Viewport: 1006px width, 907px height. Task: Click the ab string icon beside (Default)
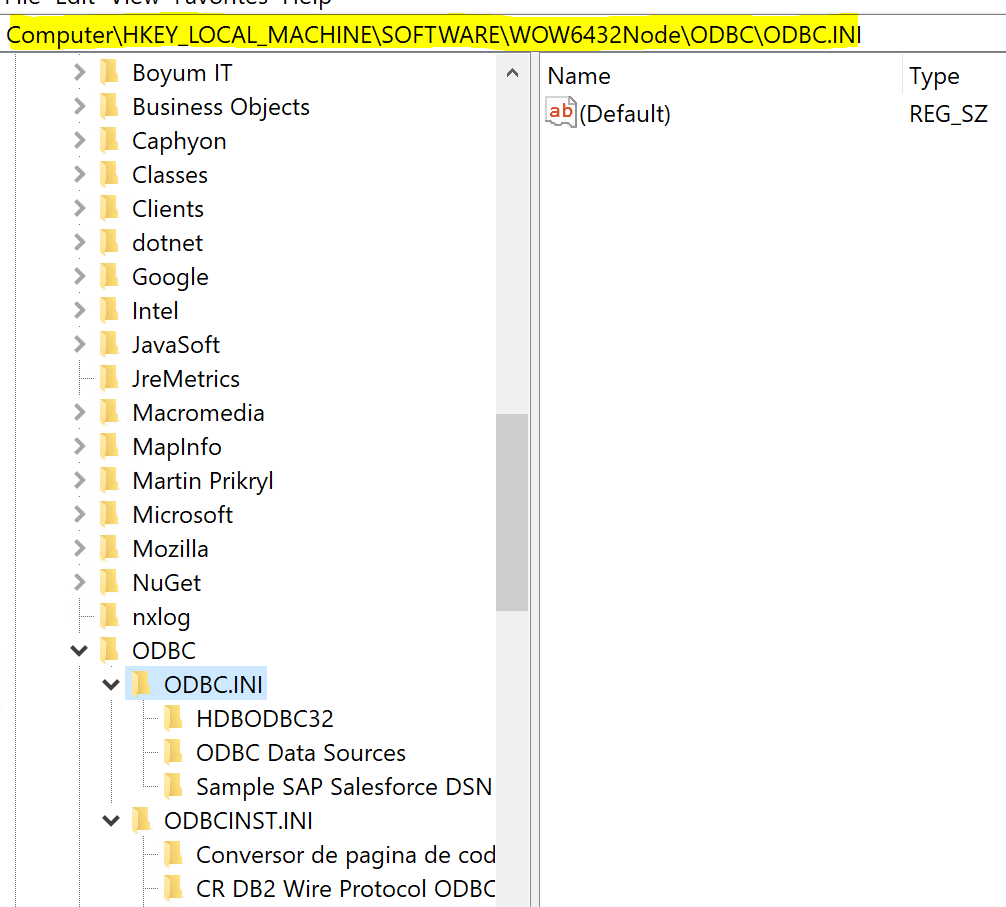coord(561,113)
